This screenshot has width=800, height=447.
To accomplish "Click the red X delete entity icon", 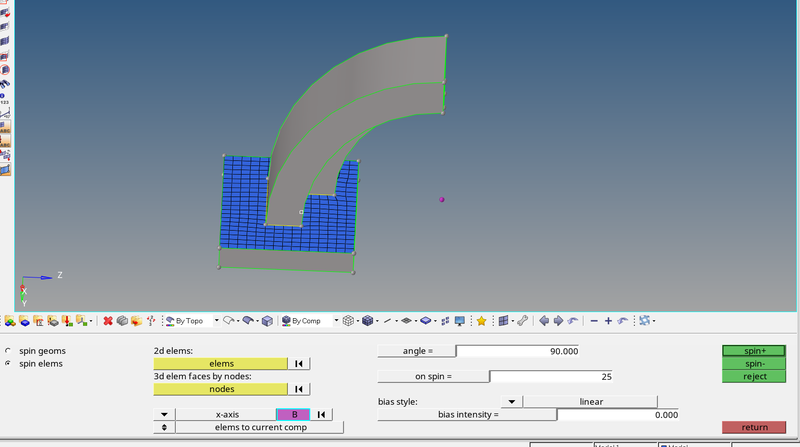I will [x=108, y=321].
